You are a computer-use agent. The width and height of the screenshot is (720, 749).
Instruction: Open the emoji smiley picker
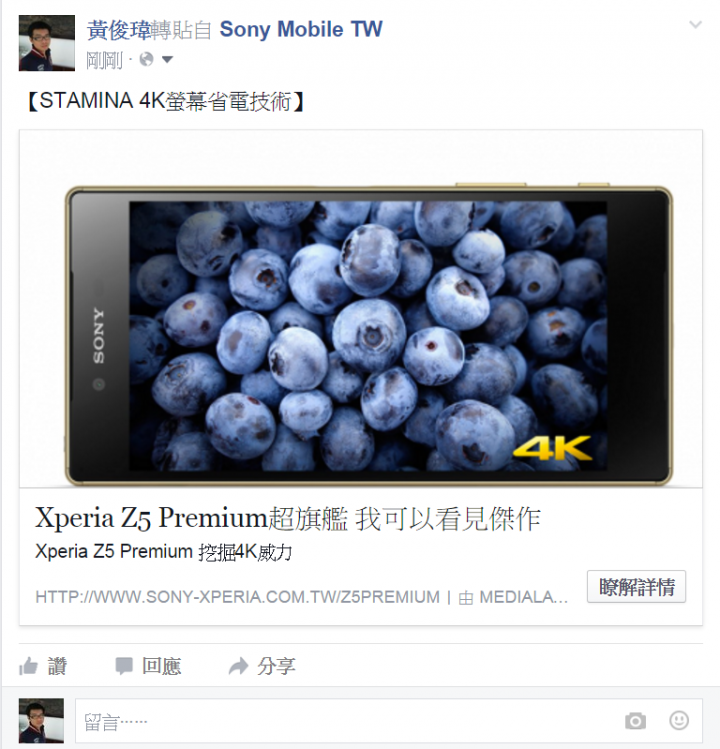point(679,720)
